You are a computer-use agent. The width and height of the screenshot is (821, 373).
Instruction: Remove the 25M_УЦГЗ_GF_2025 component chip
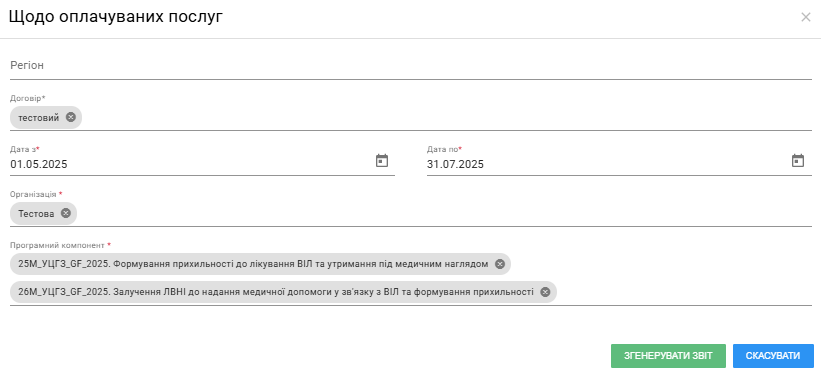click(500, 264)
